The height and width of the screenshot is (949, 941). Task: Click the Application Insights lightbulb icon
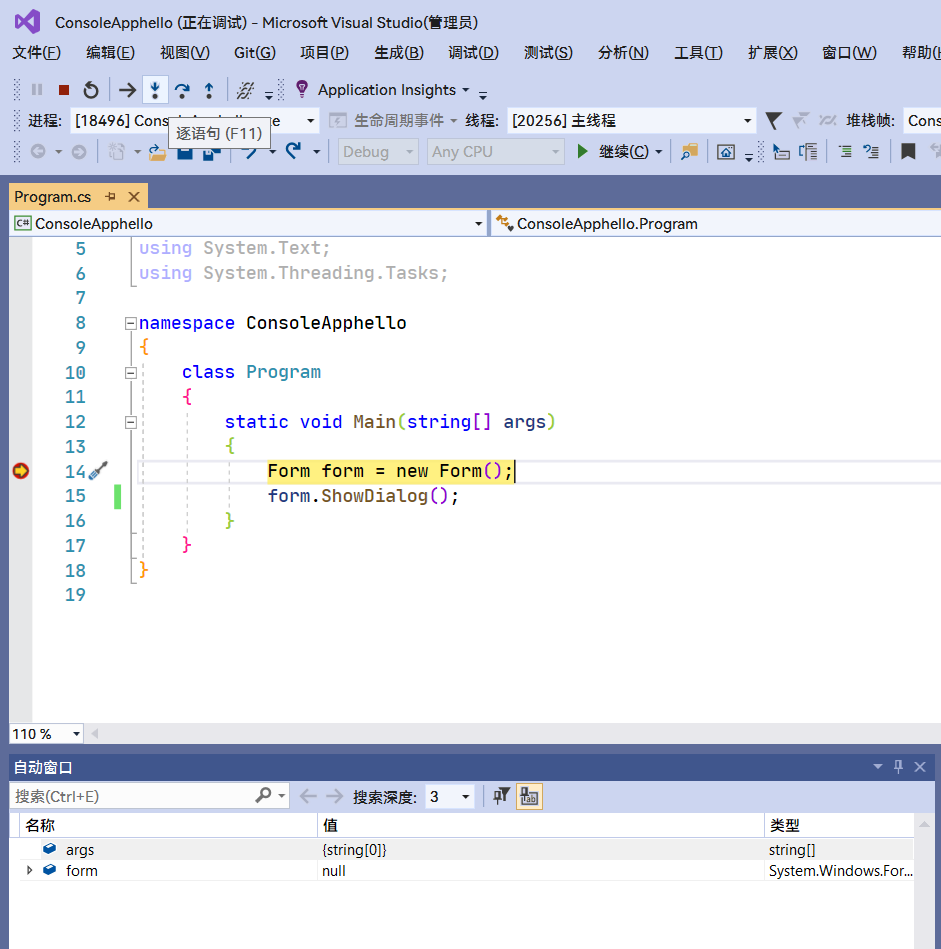click(x=302, y=89)
